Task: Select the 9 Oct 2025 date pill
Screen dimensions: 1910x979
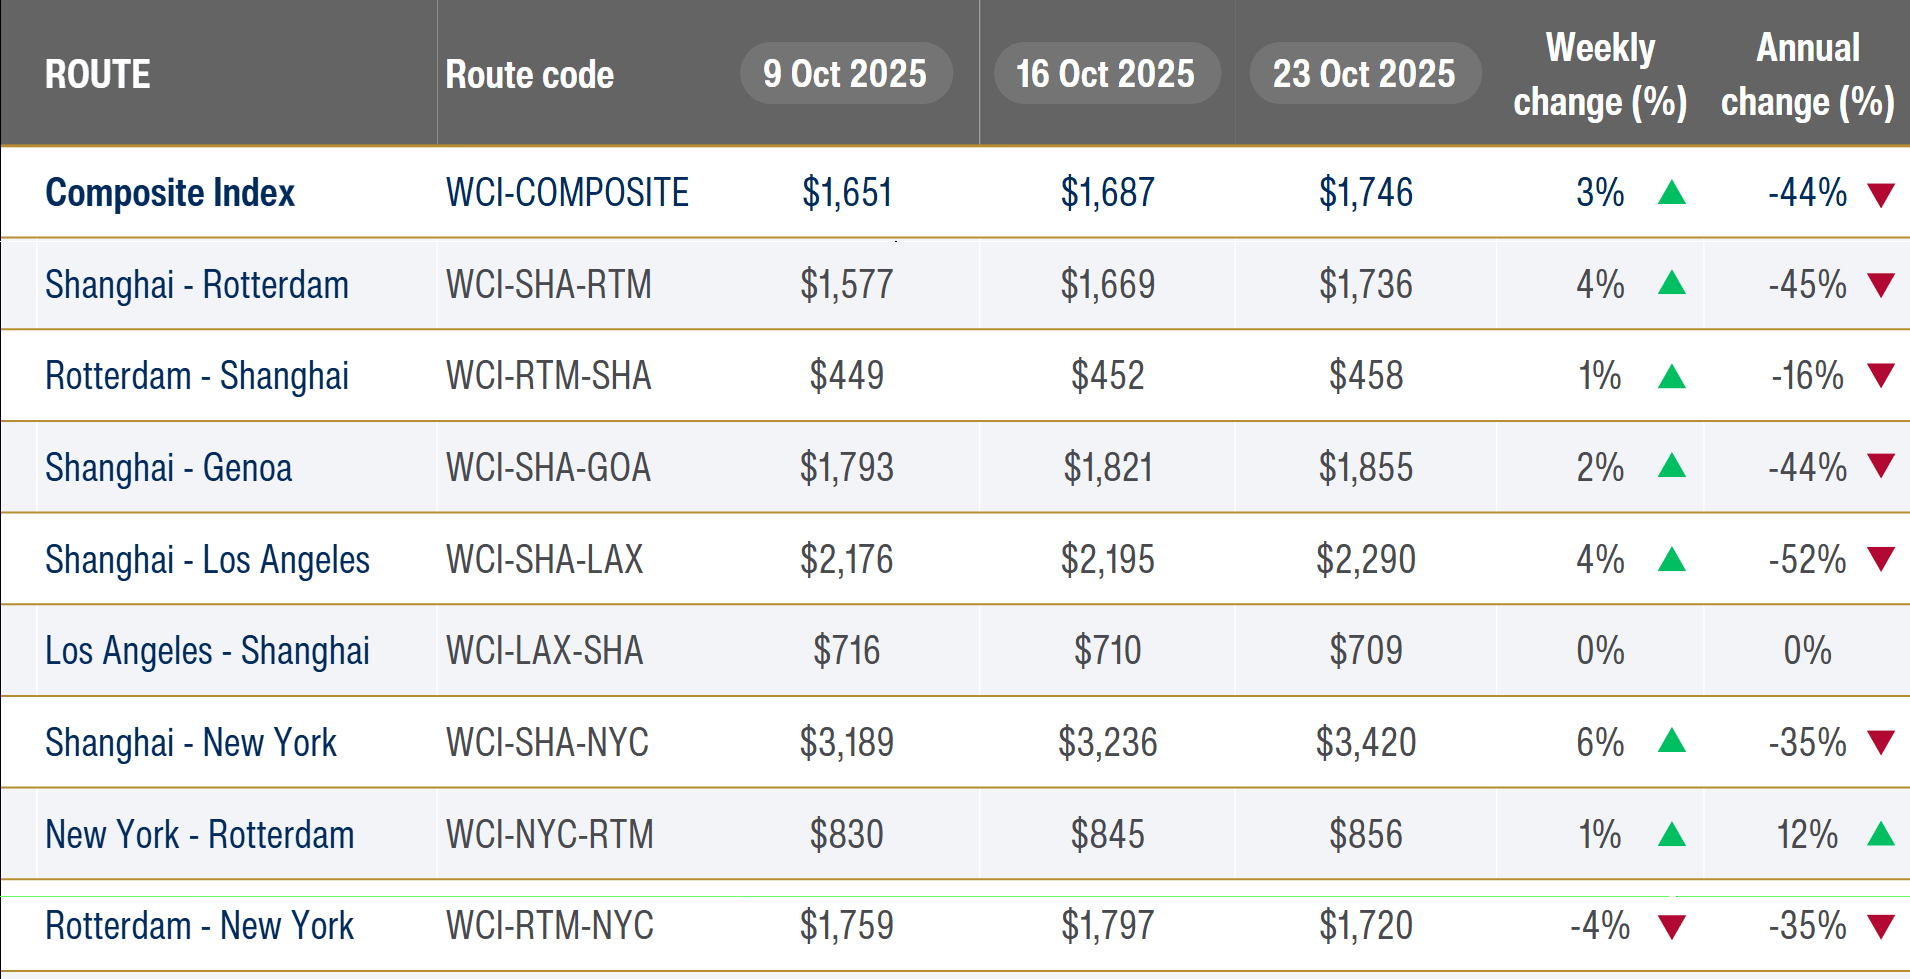Action: (x=846, y=73)
